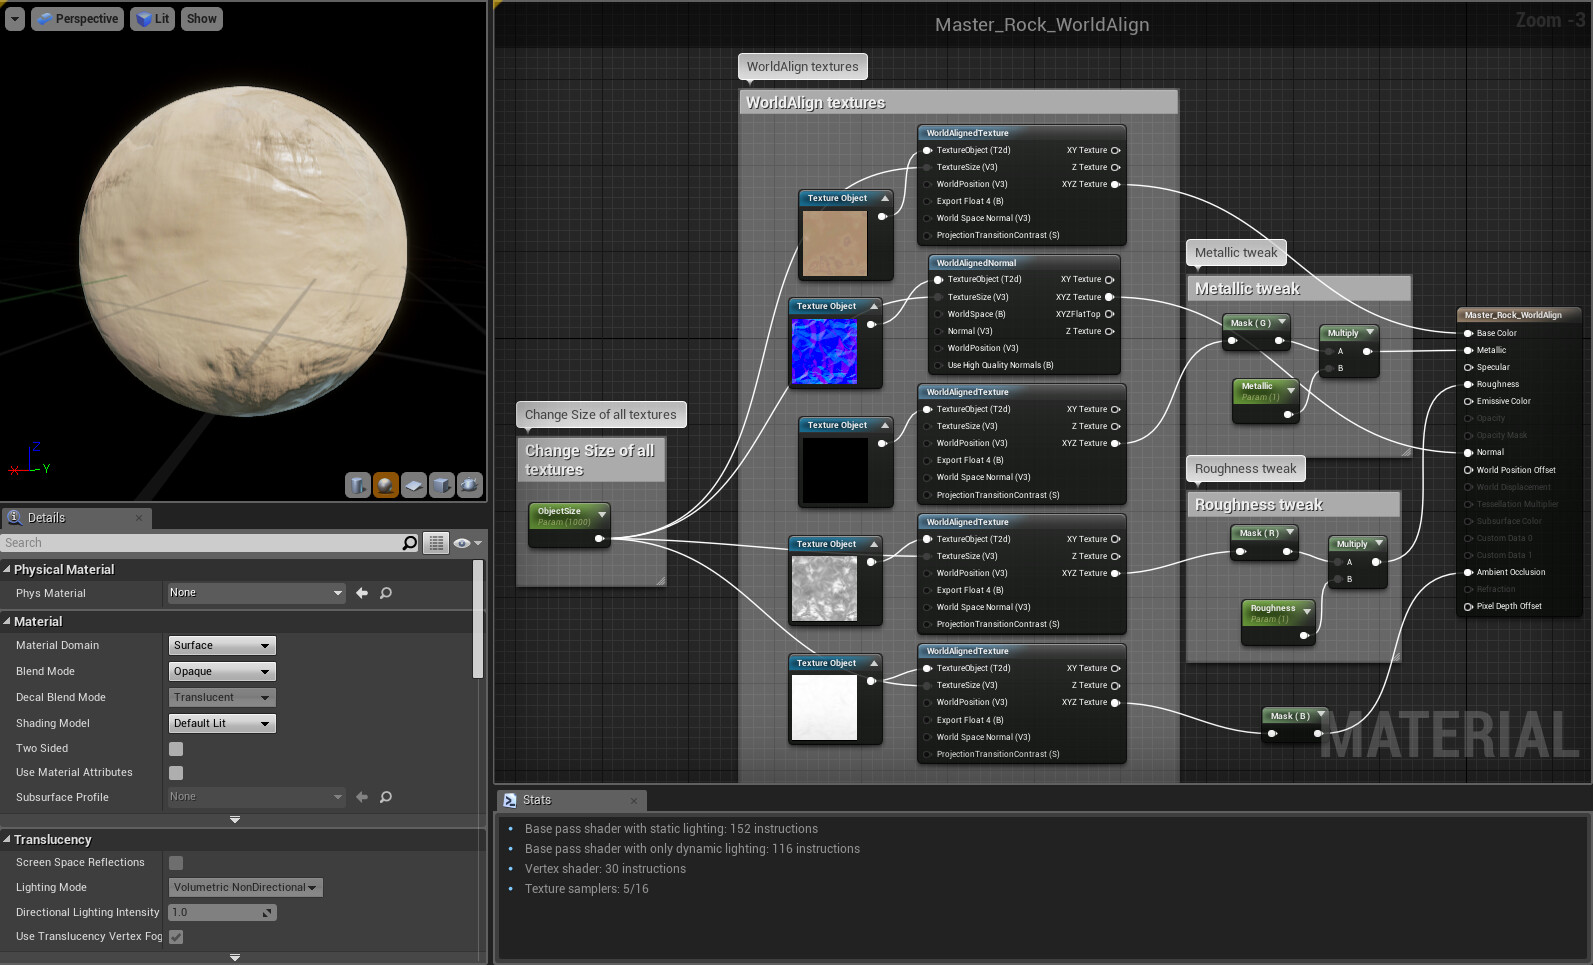This screenshot has width=1593, height=965.
Task: Enable the Two Sided checkbox
Action: [x=176, y=749]
